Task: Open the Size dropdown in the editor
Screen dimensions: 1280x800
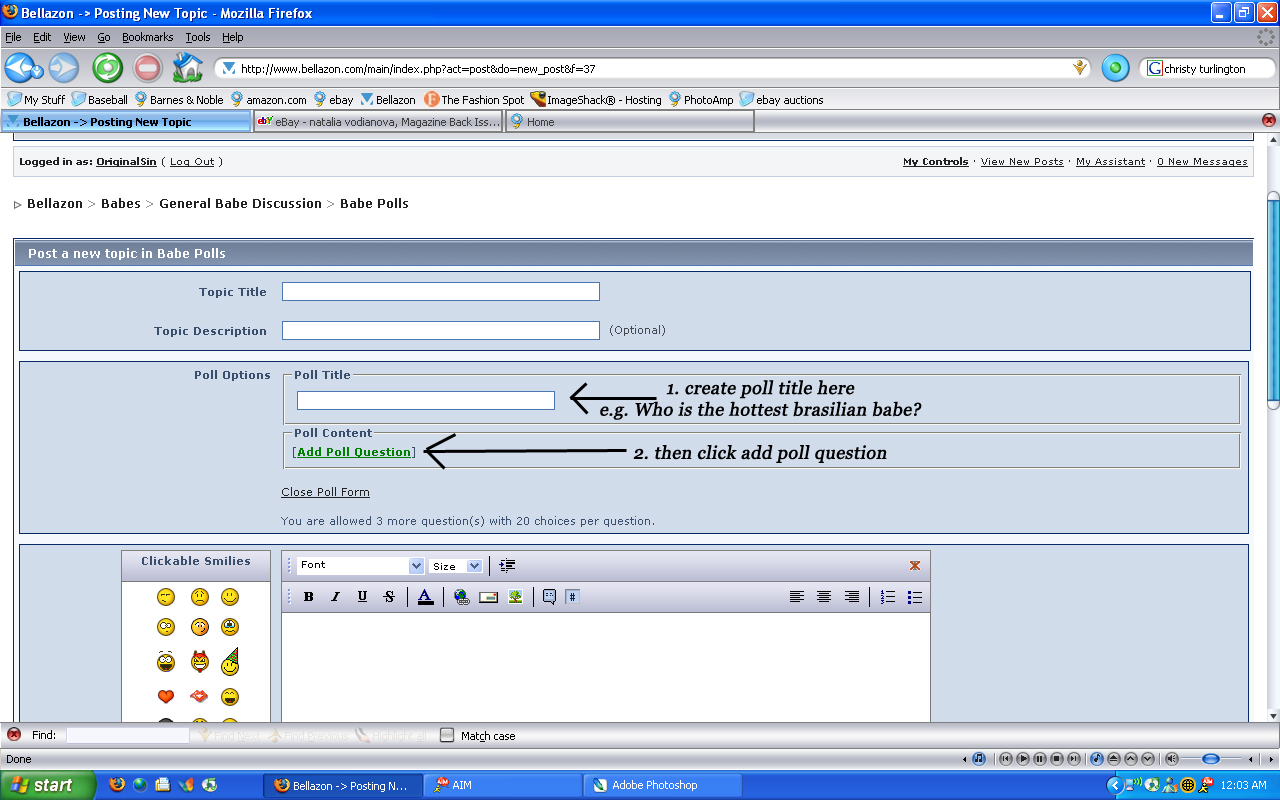Action: click(x=456, y=566)
